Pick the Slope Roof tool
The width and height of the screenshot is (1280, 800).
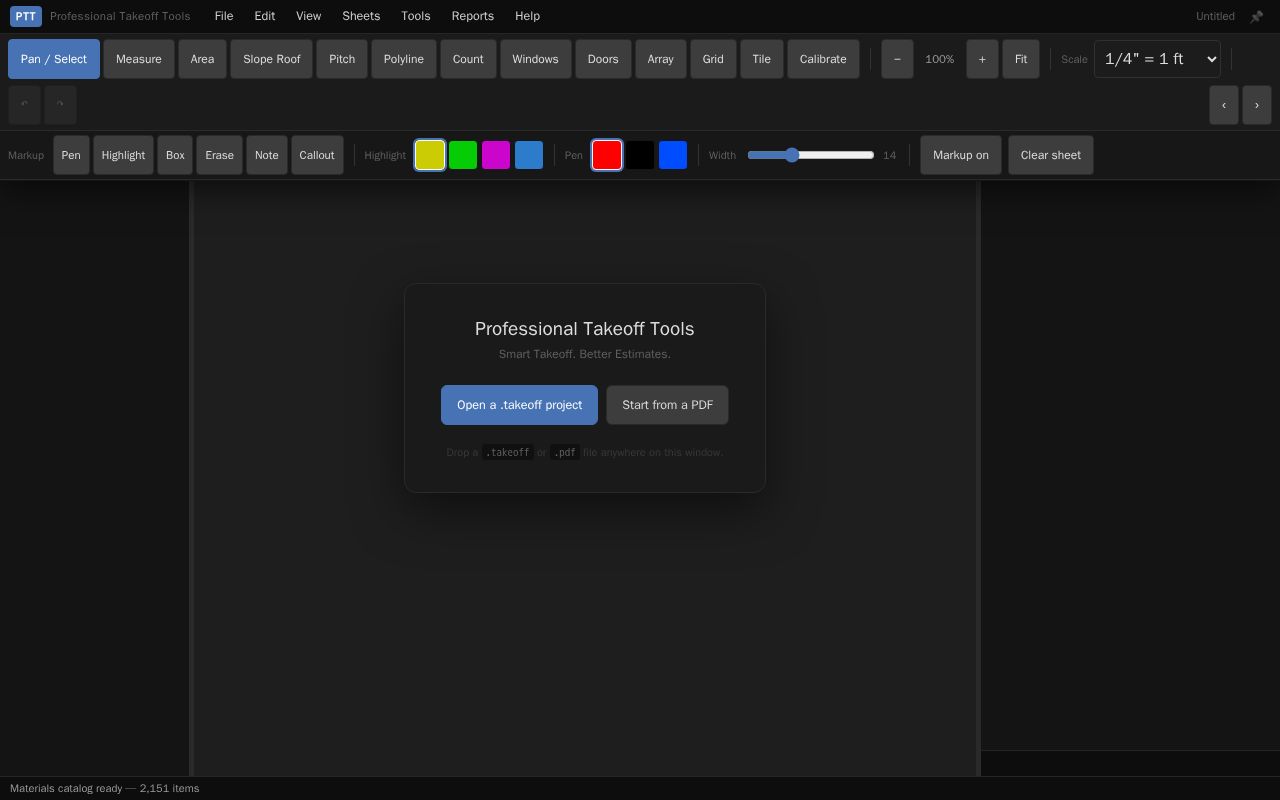click(x=272, y=59)
